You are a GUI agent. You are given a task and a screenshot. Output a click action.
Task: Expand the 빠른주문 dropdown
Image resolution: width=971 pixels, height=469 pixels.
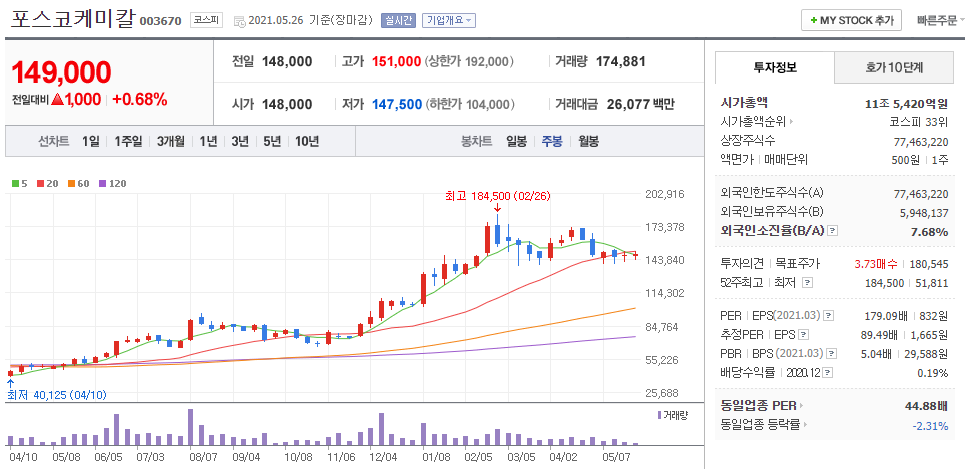[x=941, y=20]
